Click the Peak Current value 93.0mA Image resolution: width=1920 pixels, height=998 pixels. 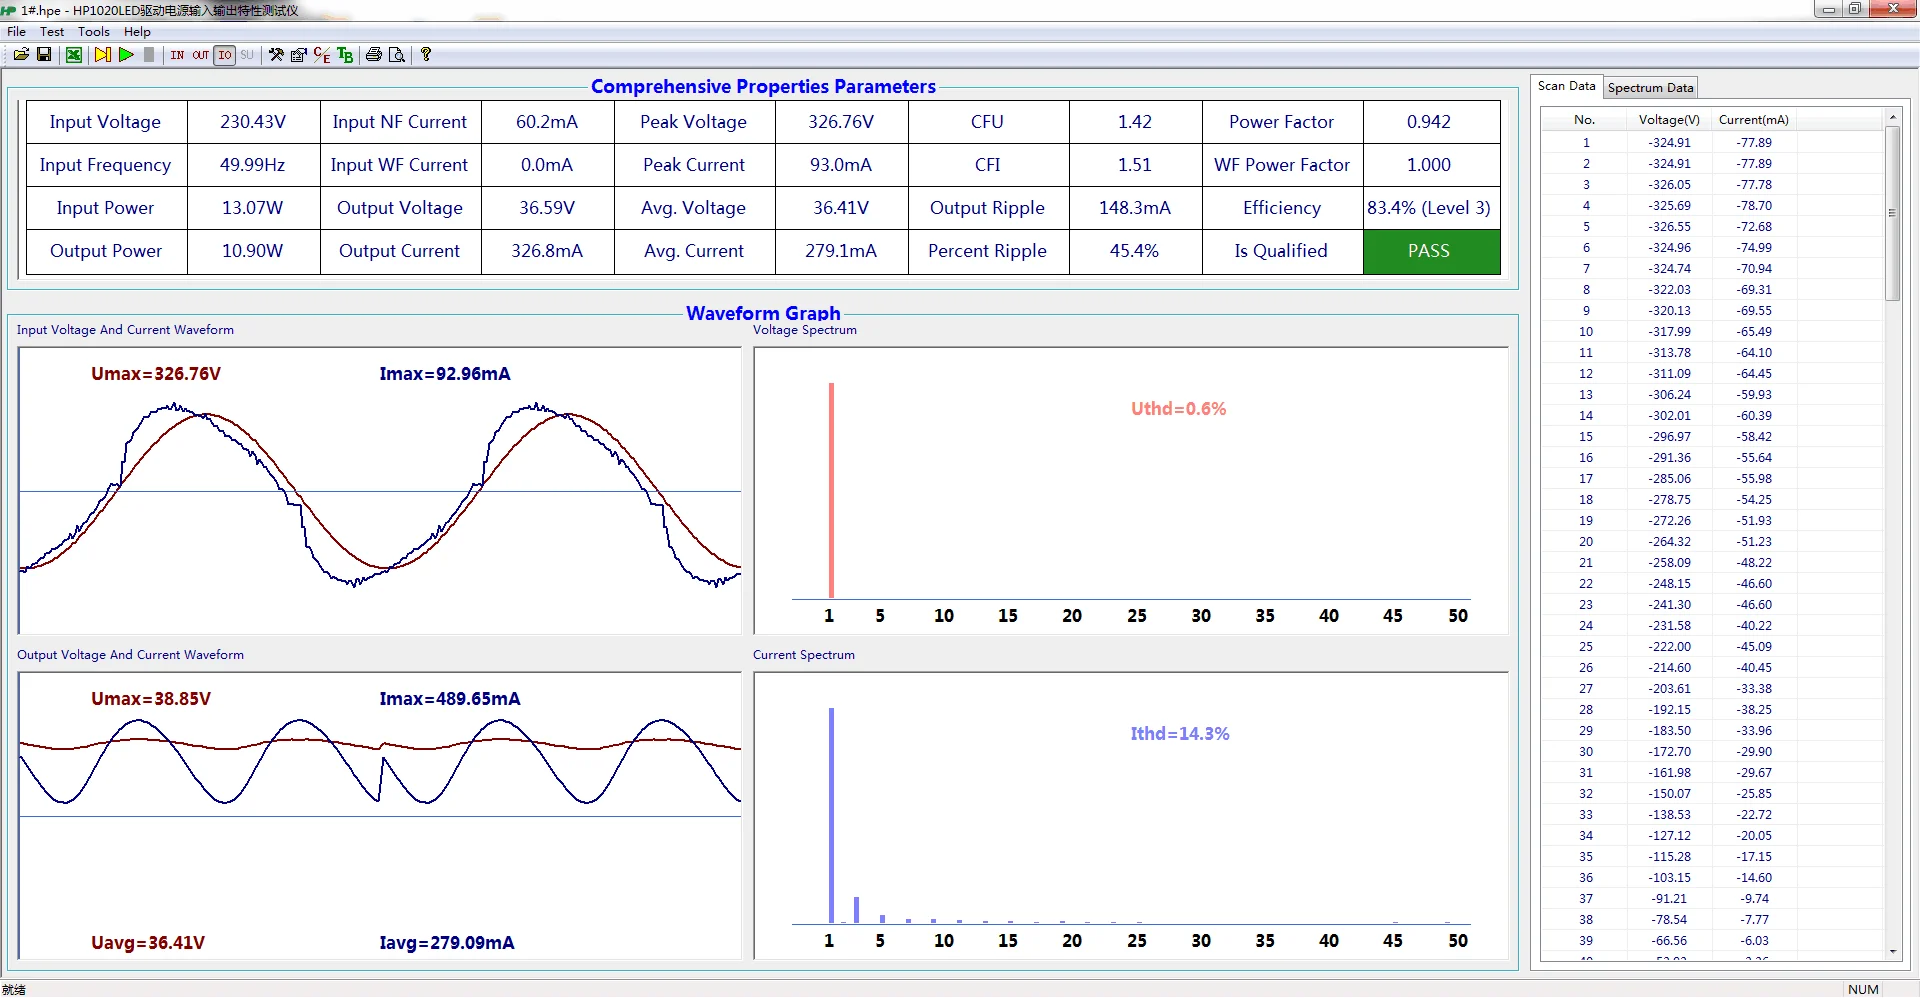[841, 165]
